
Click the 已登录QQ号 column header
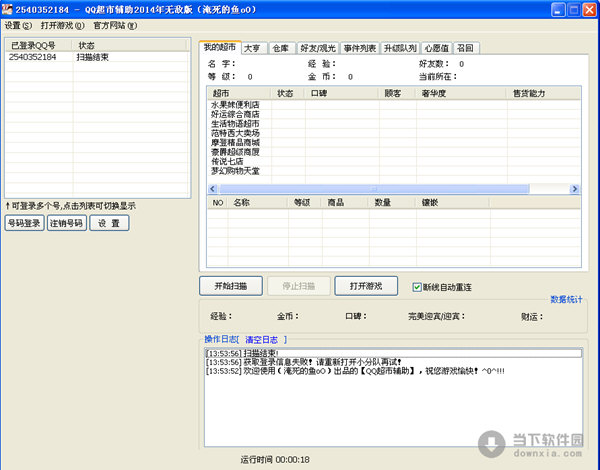[39, 46]
